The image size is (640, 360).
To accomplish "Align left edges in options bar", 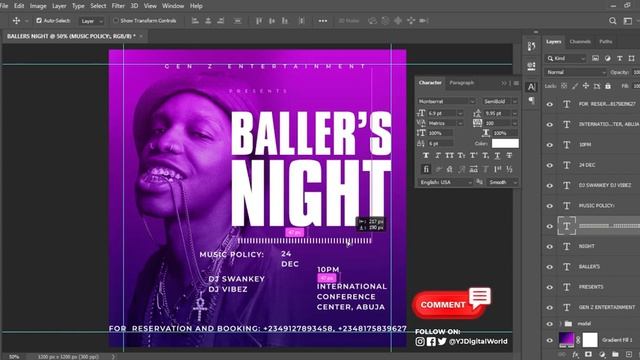I will click(x=195, y=20).
